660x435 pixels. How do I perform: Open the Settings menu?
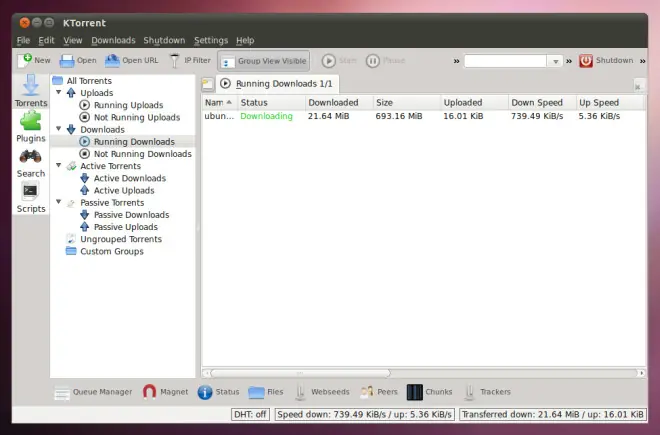210,40
